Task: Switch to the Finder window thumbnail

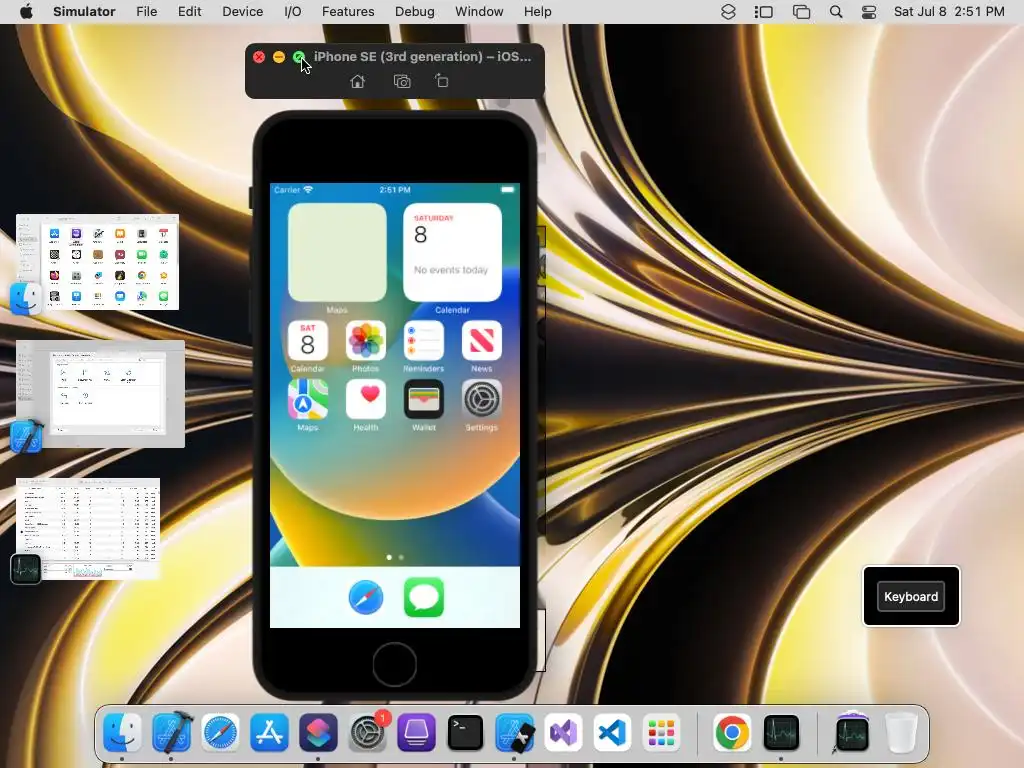Action: (x=97, y=262)
